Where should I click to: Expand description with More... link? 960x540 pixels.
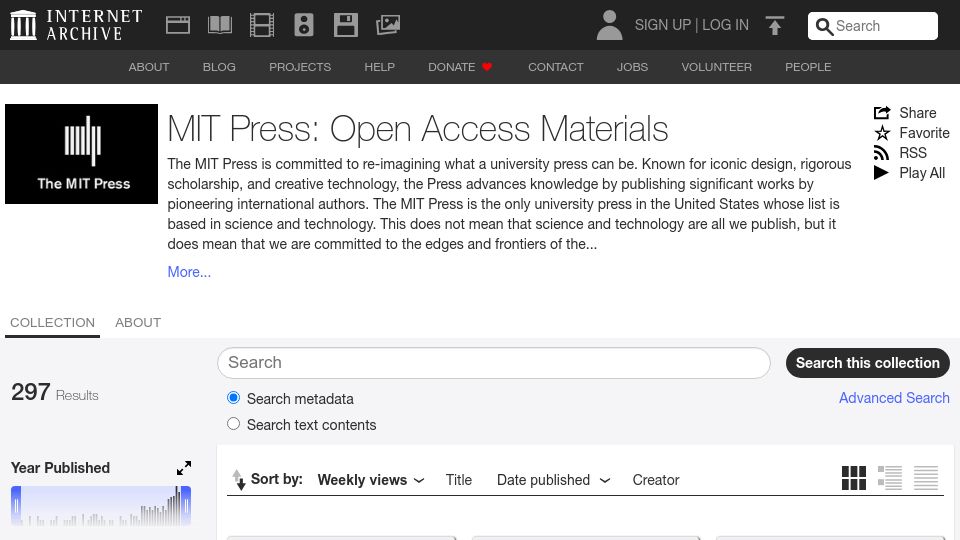[189, 272]
